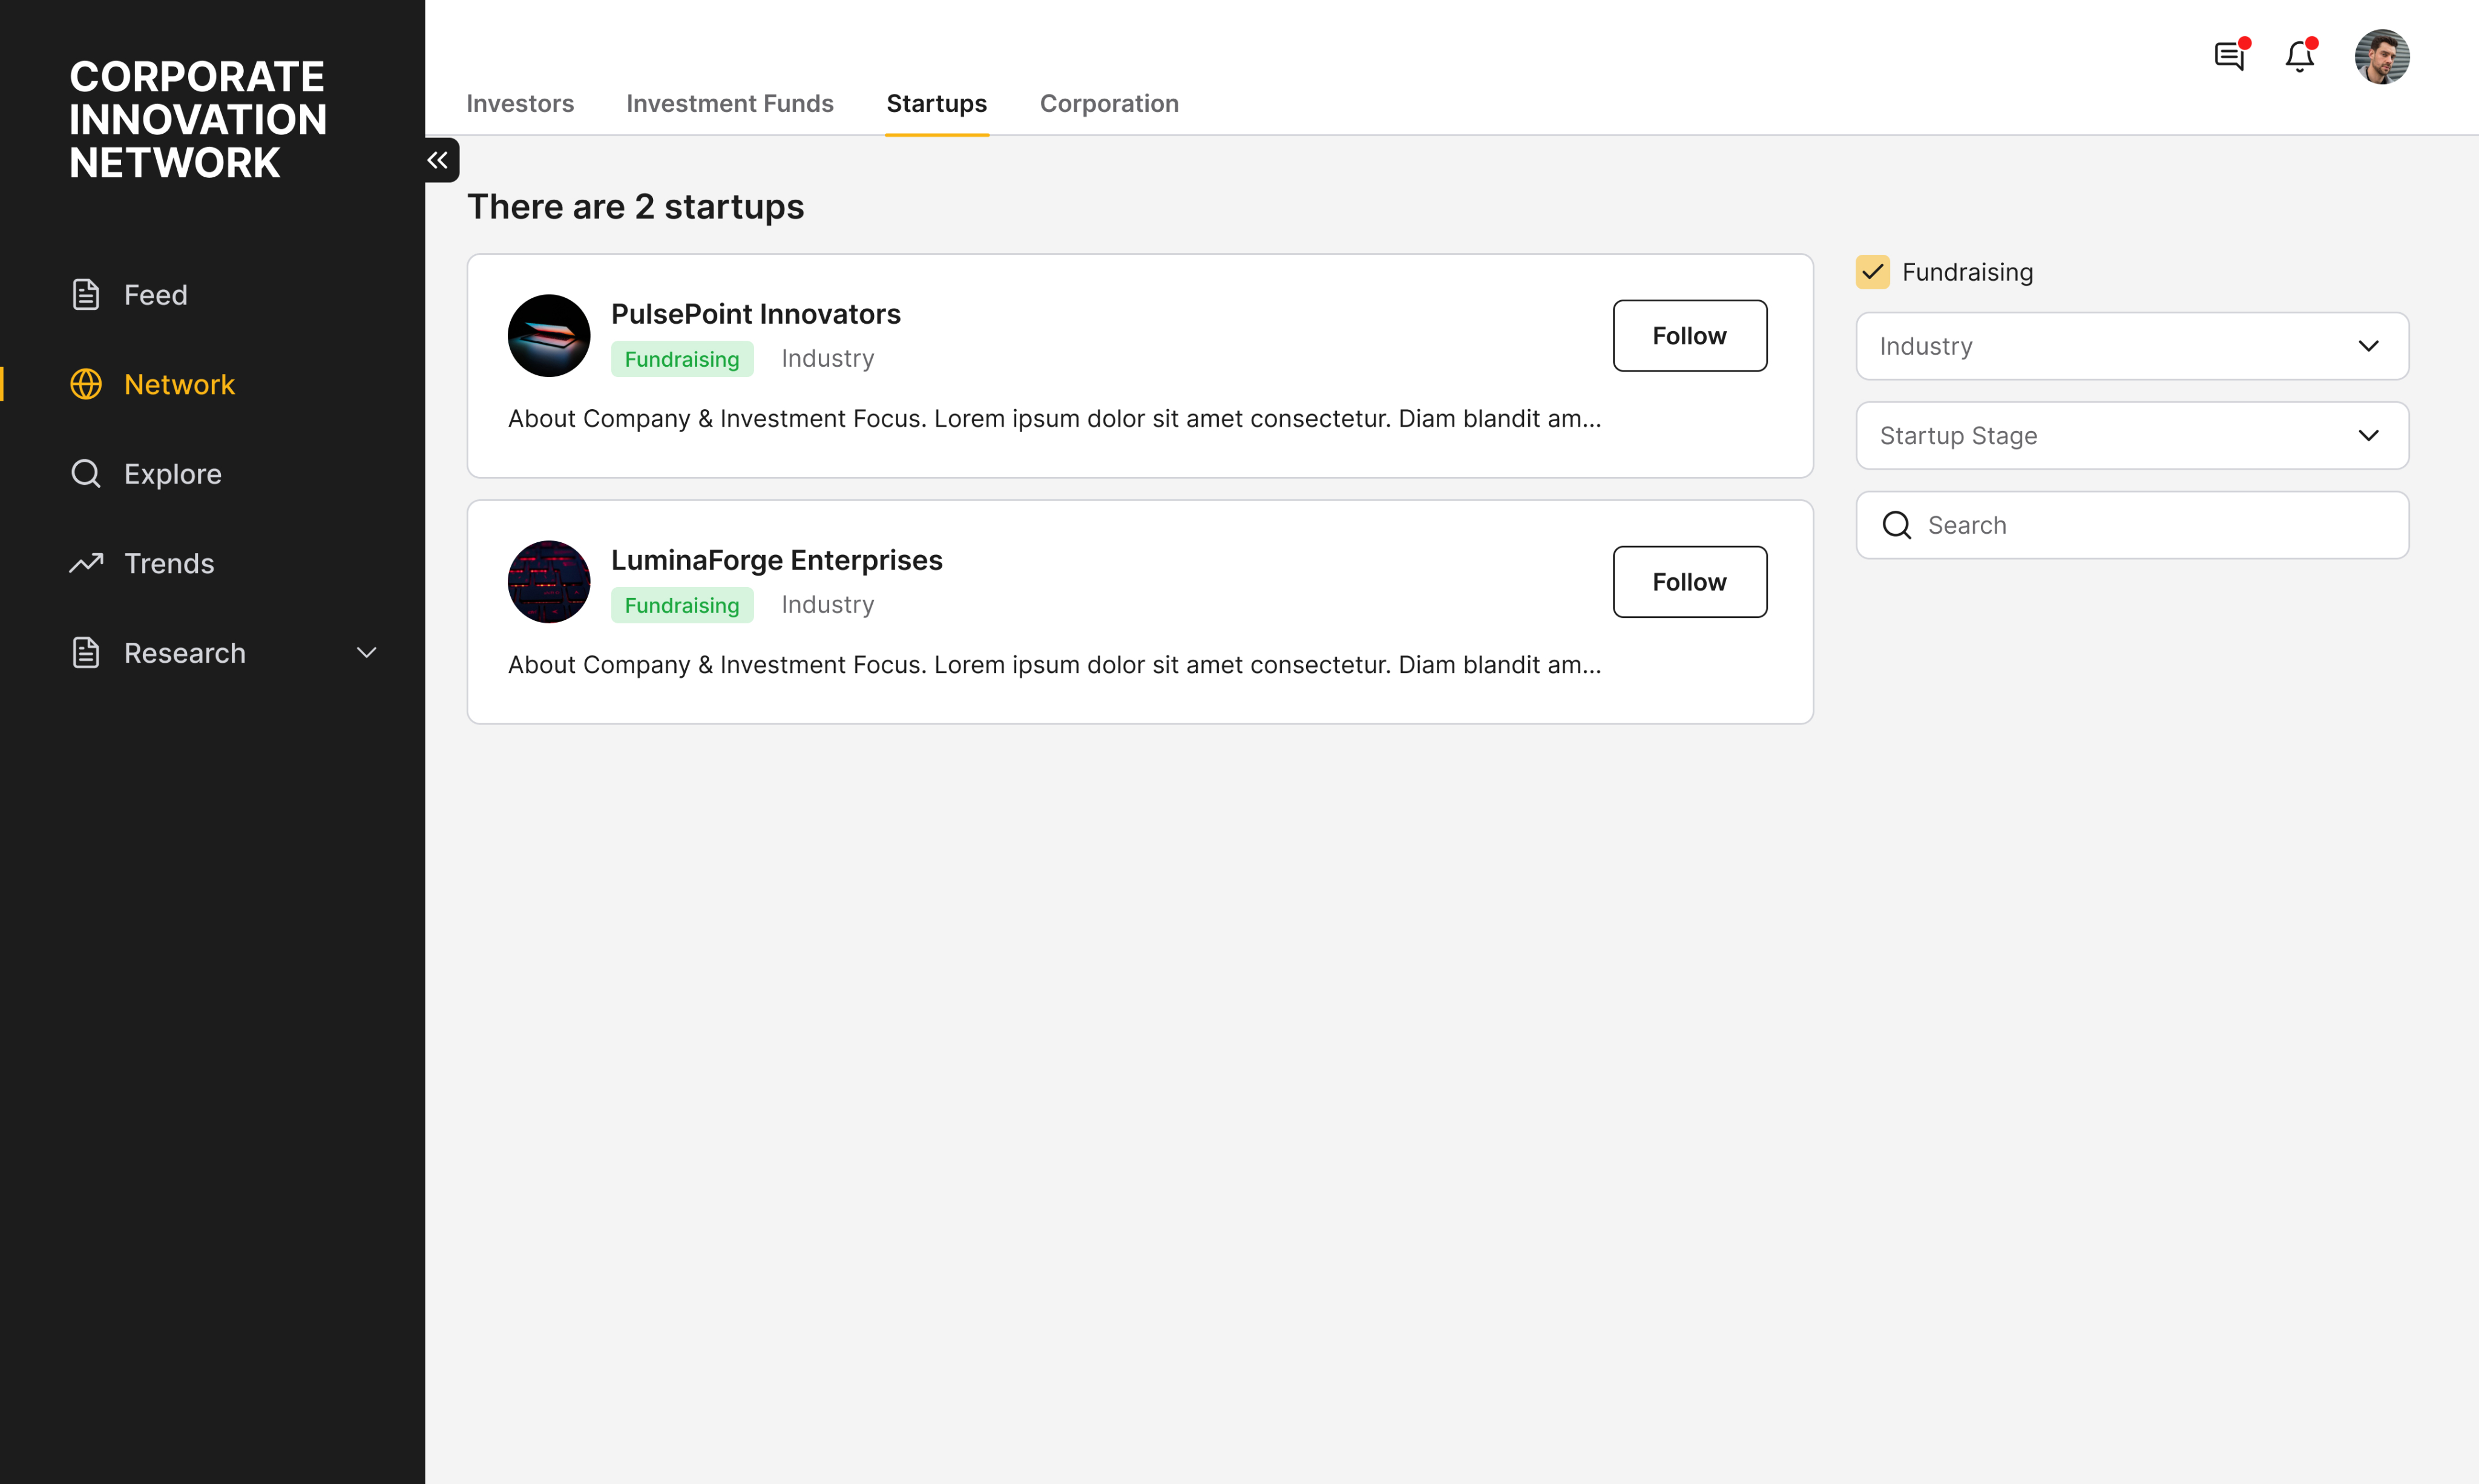The image size is (2479, 1484).
Task: Switch to the Investors tab
Action: (520, 103)
